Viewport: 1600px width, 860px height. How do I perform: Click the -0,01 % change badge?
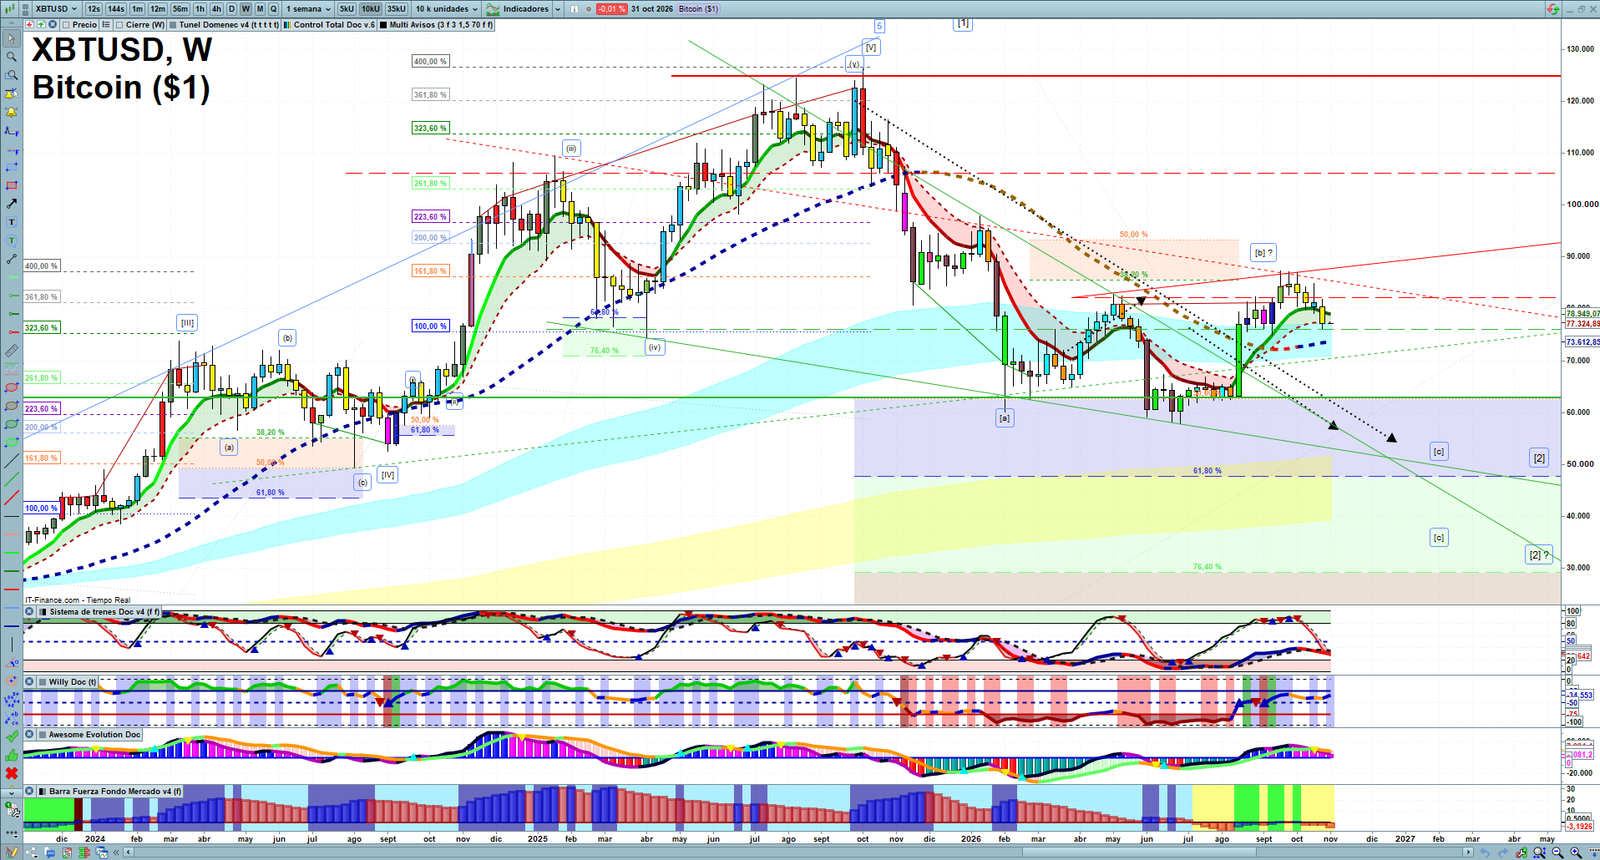(612, 9)
